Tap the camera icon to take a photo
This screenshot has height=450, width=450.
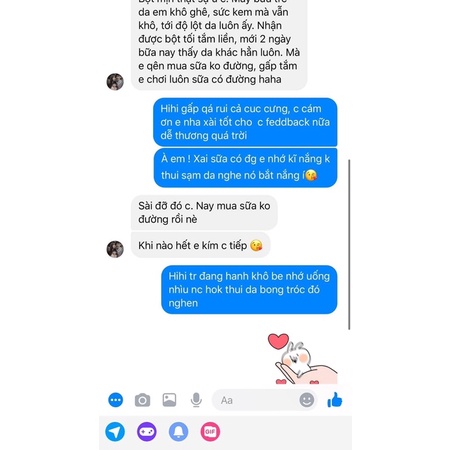(x=142, y=400)
